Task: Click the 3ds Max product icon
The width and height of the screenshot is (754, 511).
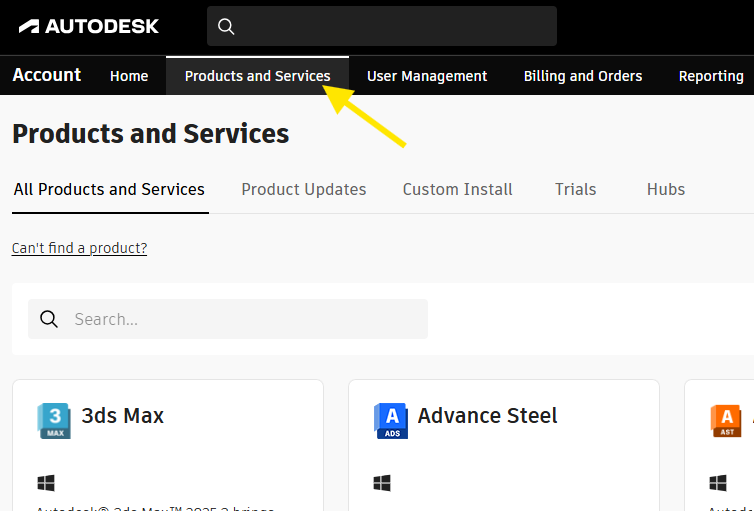Action: click(54, 420)
